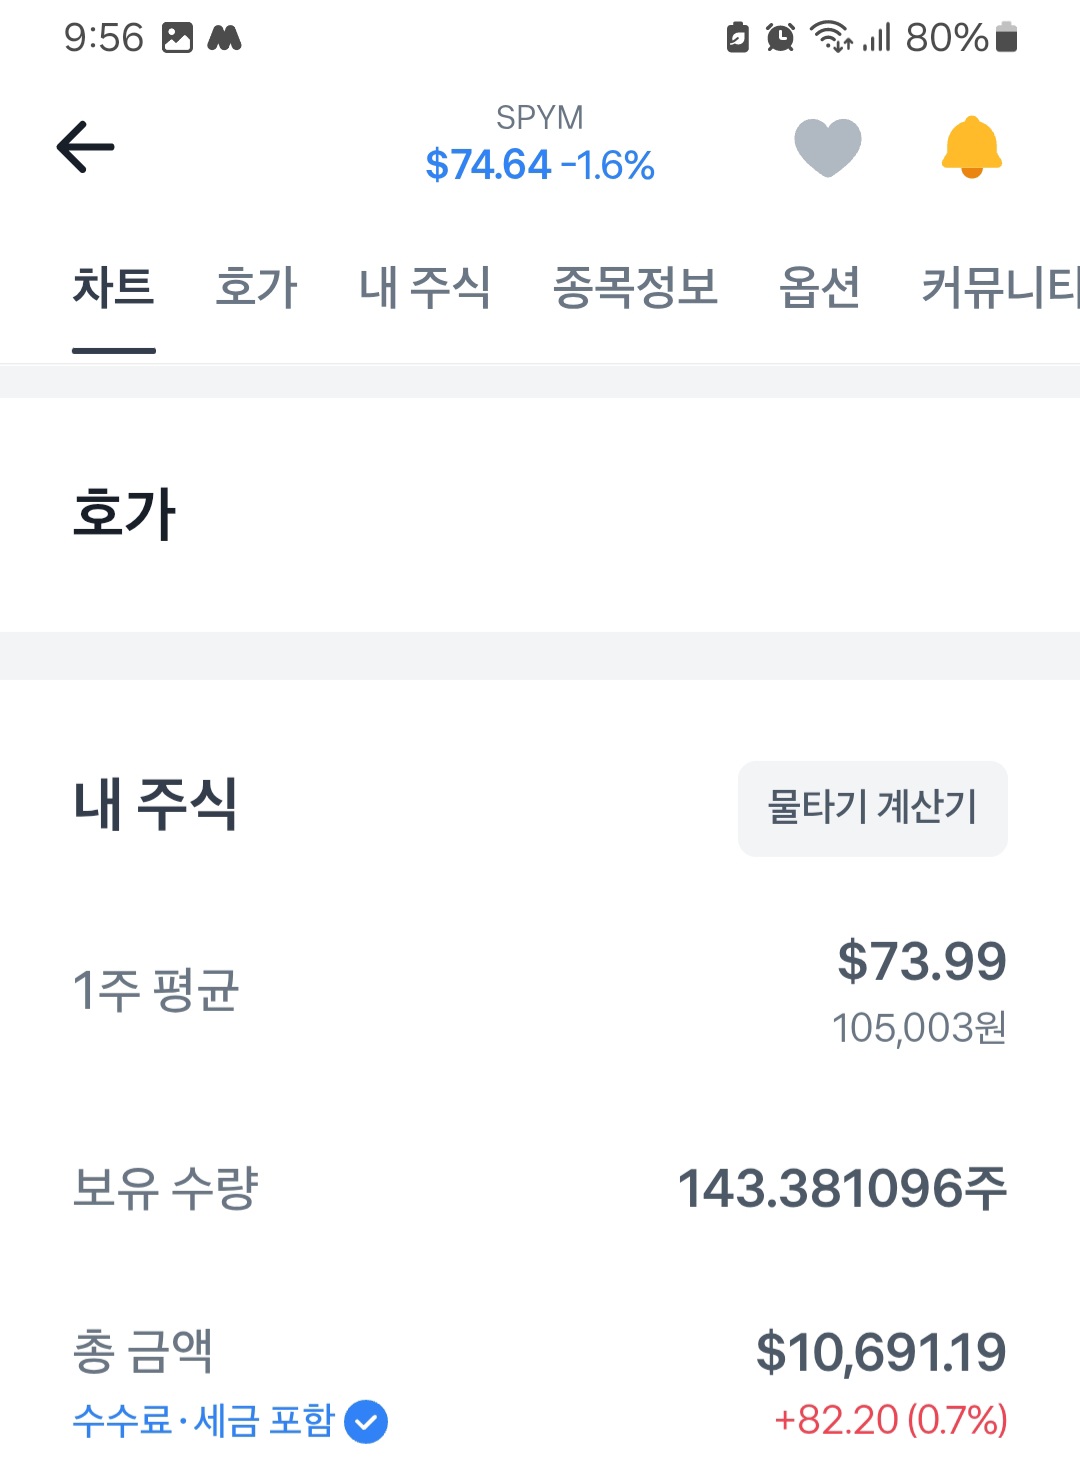Tap the battery icon in status bar
1080x1468 pixels.
pos(1007,38)
